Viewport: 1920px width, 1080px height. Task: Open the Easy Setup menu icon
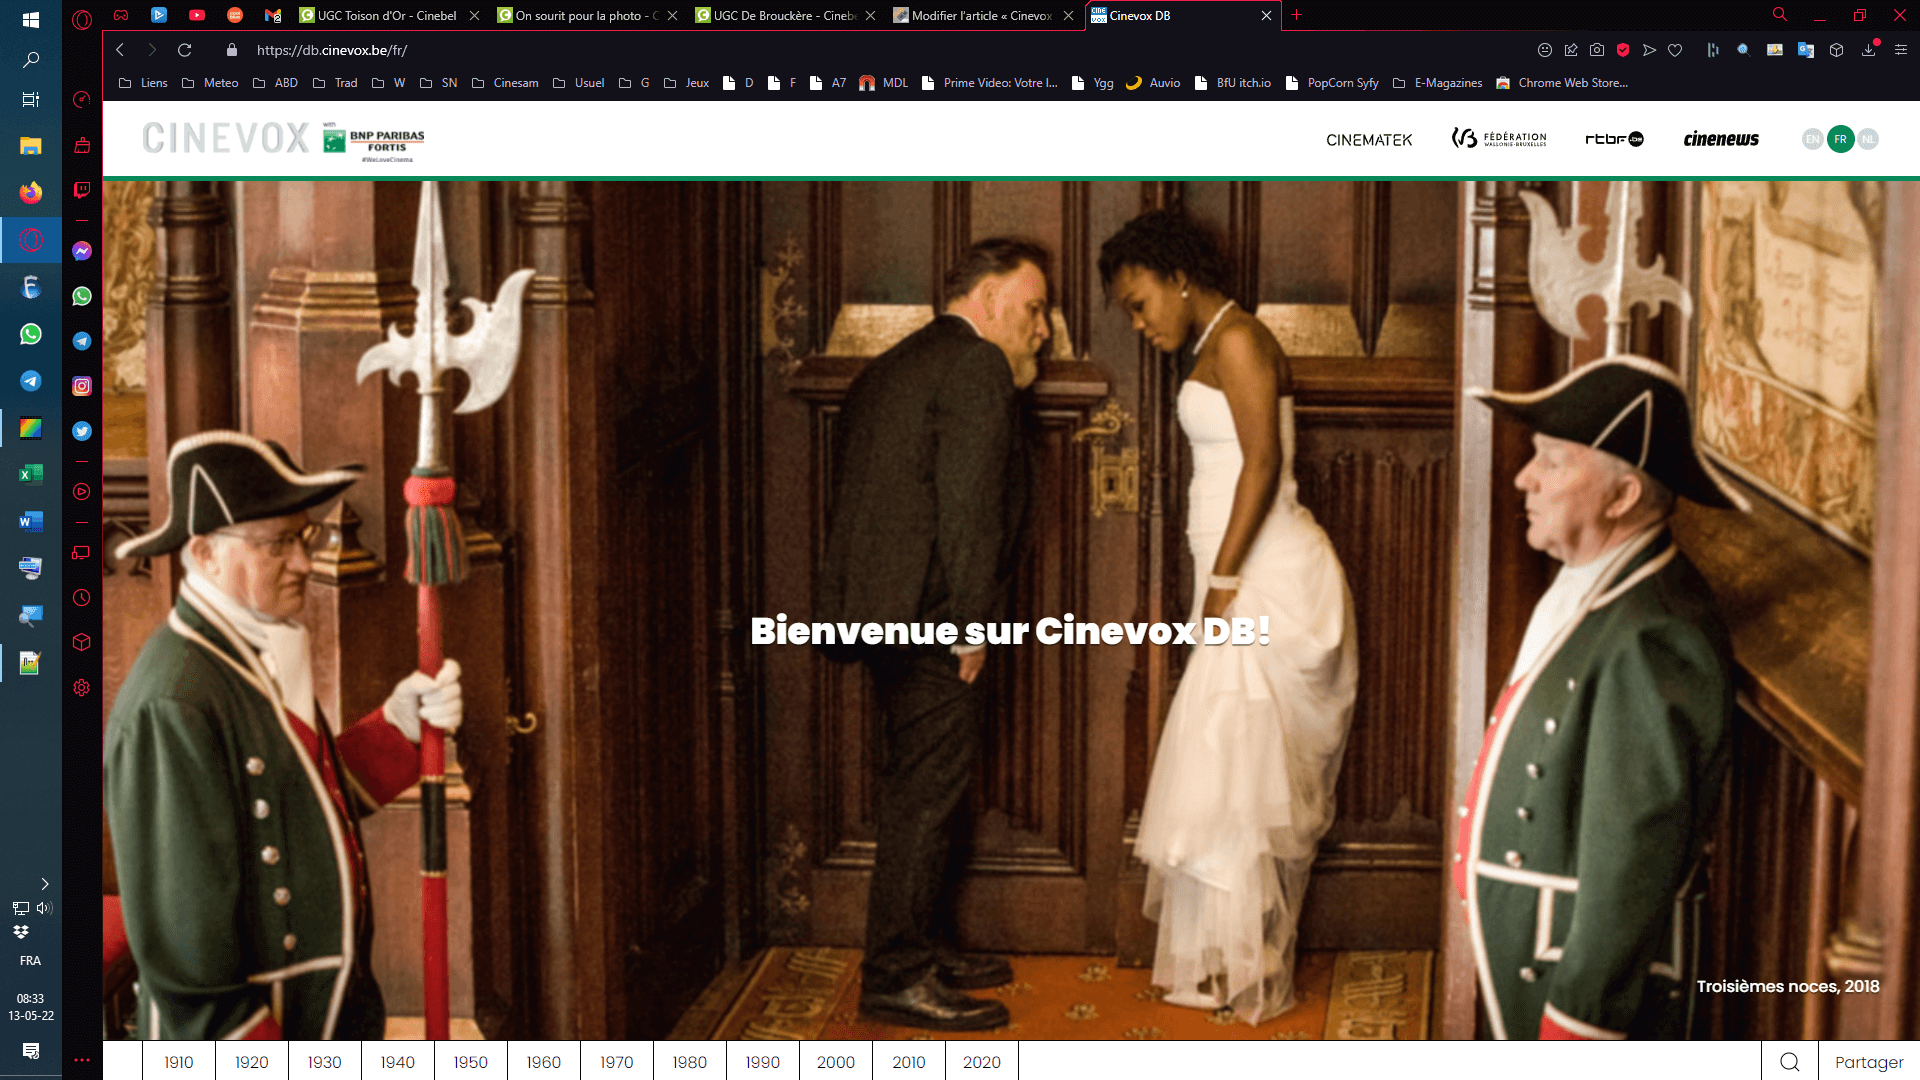pos(1901,50)
